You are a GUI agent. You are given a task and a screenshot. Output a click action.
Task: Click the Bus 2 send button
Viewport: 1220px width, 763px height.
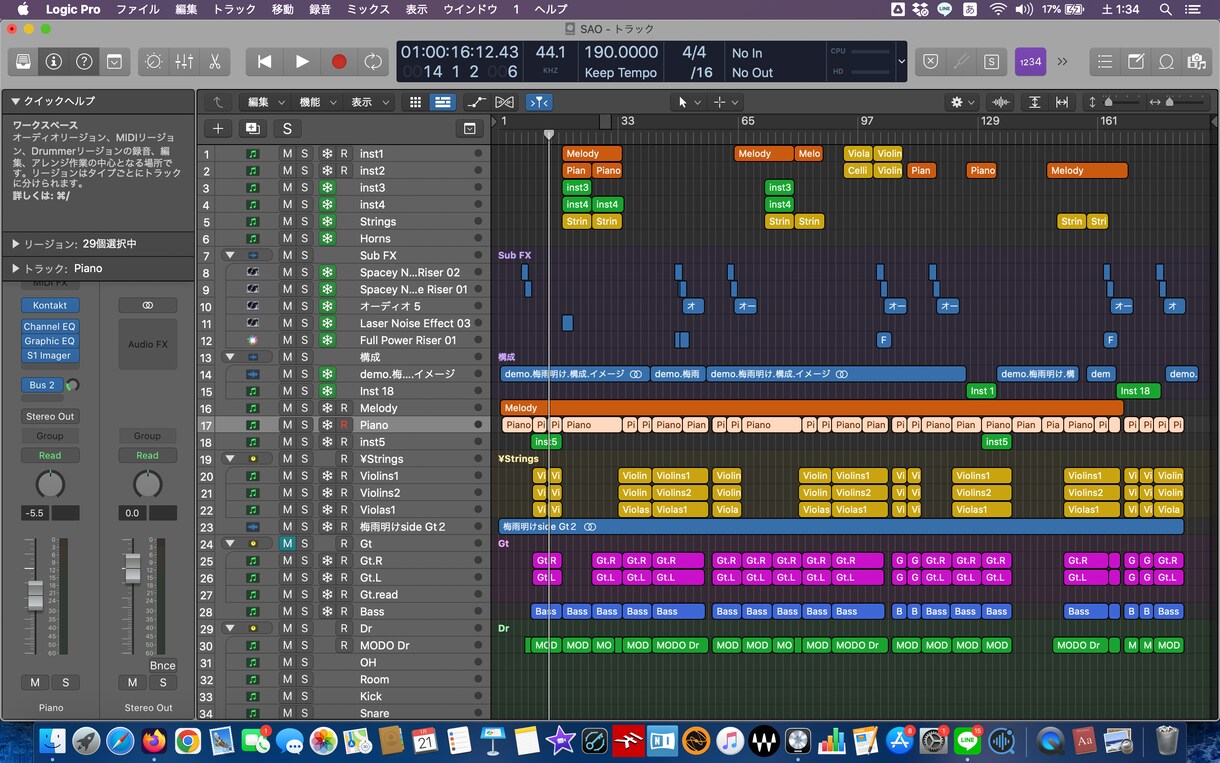click(43, 385)
